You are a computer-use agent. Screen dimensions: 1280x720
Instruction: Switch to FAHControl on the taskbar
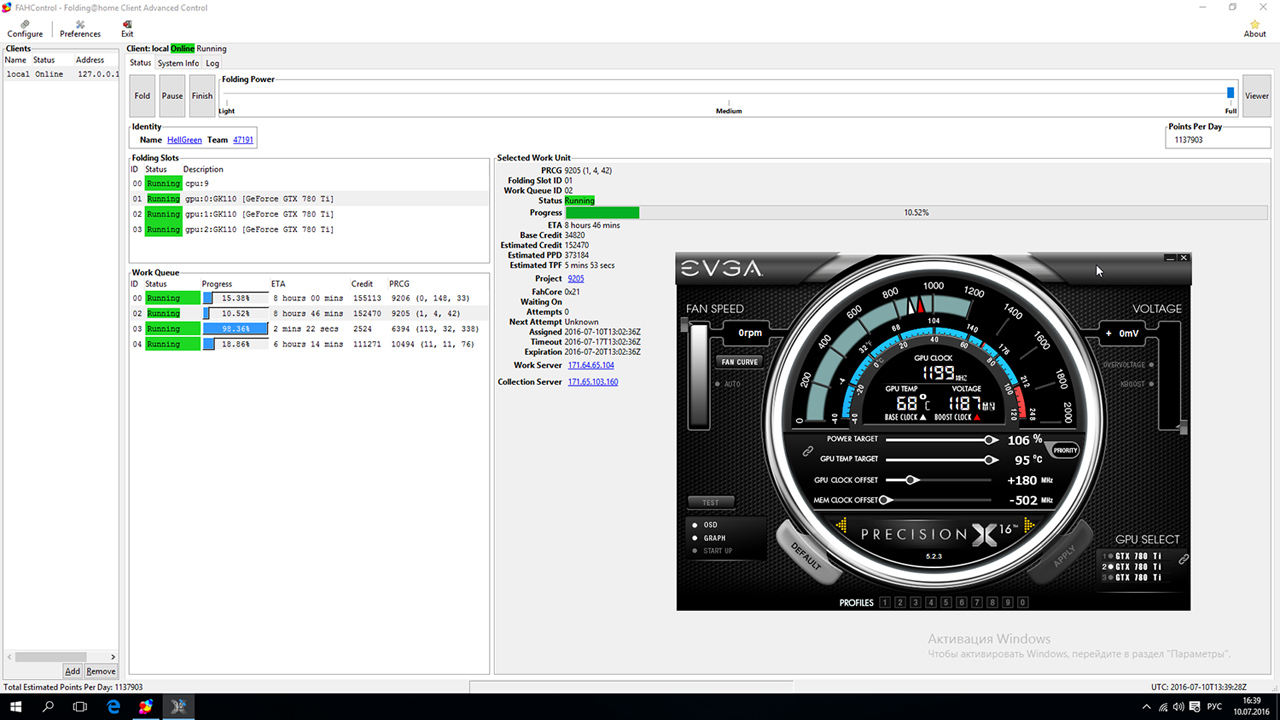(146, 706)
